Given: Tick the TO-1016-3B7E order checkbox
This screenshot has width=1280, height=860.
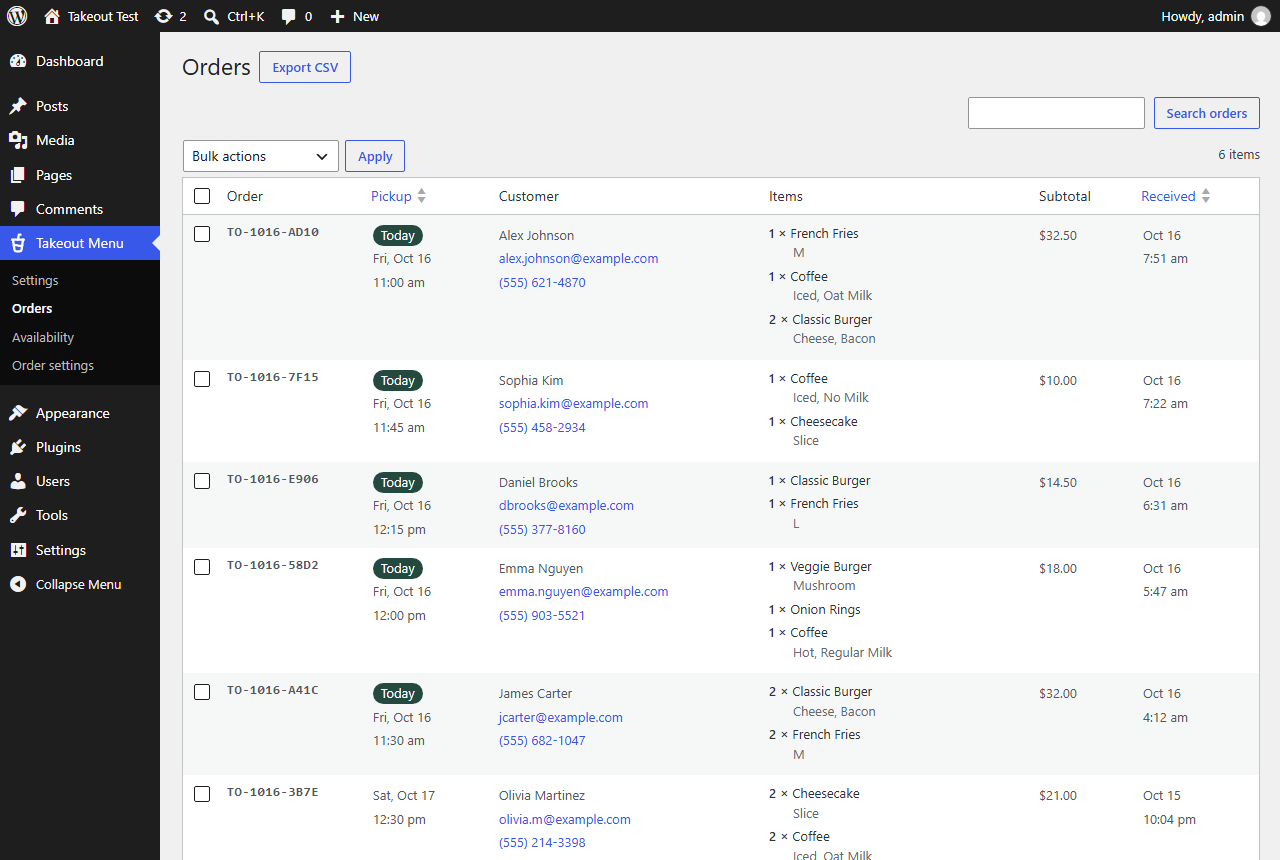Looking at the screenshot, I should click(202, 794).
